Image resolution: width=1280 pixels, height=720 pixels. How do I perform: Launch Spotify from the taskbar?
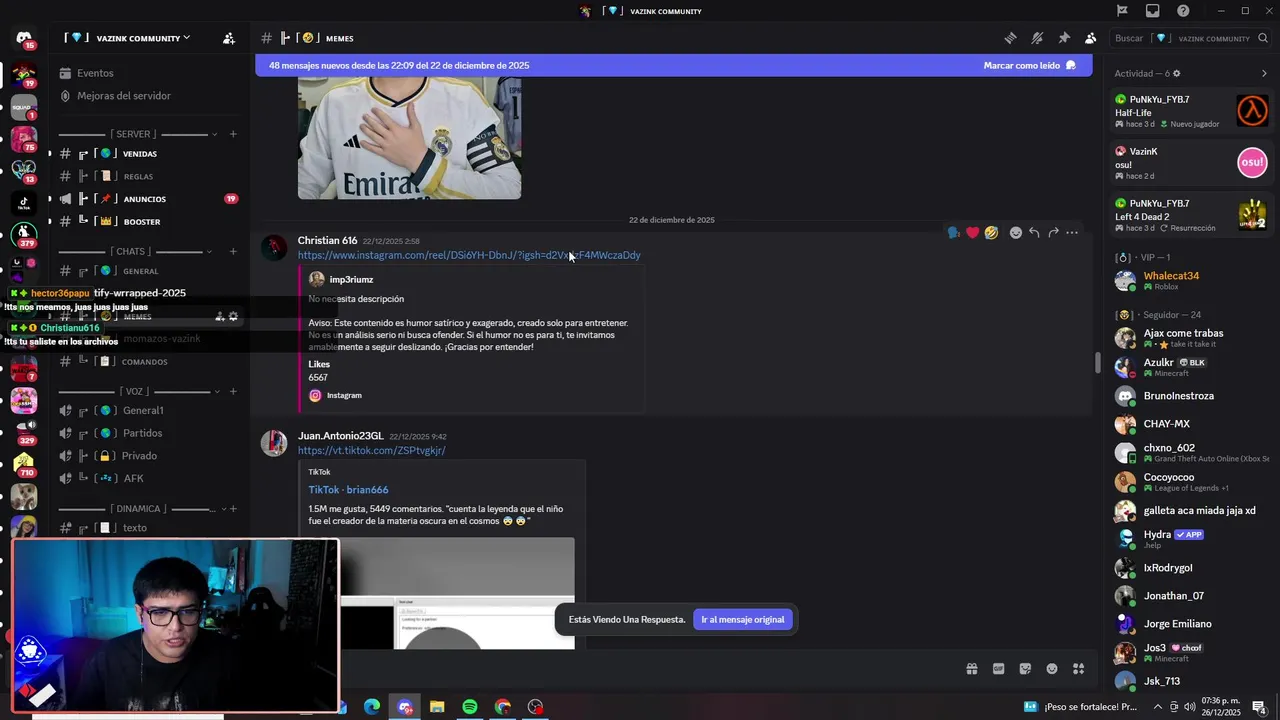470,707
